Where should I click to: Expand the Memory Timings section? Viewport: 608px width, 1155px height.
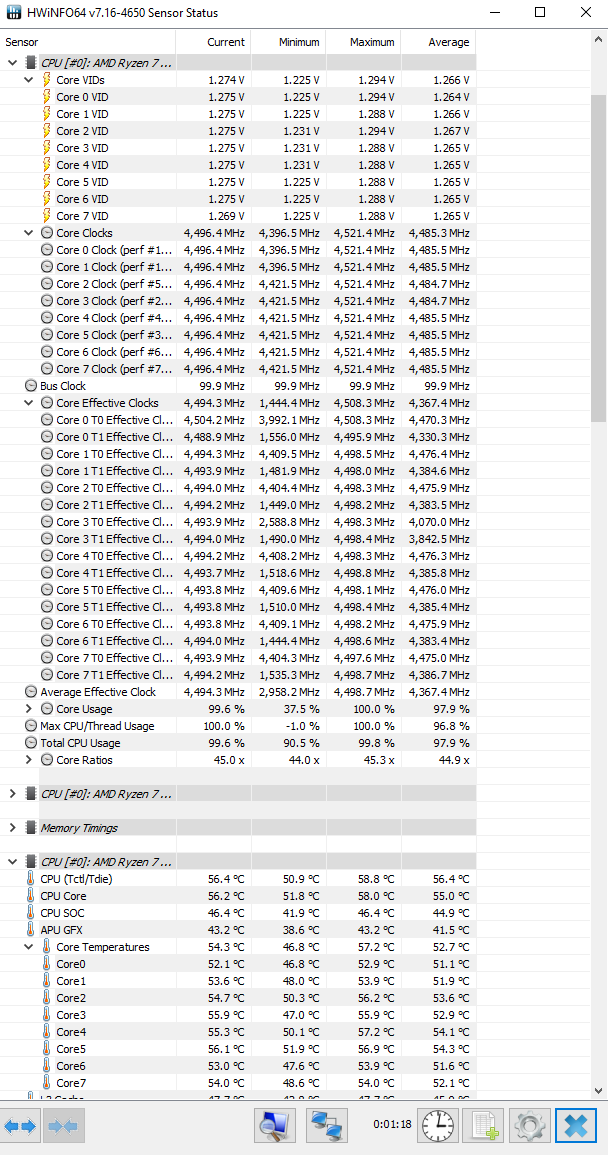point(12,828)
